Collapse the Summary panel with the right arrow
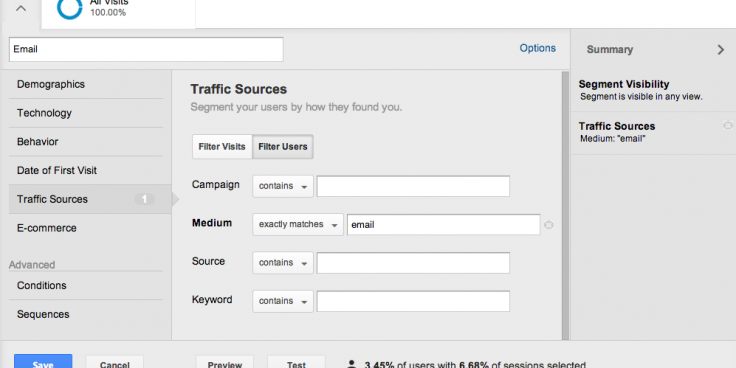The height and width of the screenshot is (368, 736). pos(721,50)
